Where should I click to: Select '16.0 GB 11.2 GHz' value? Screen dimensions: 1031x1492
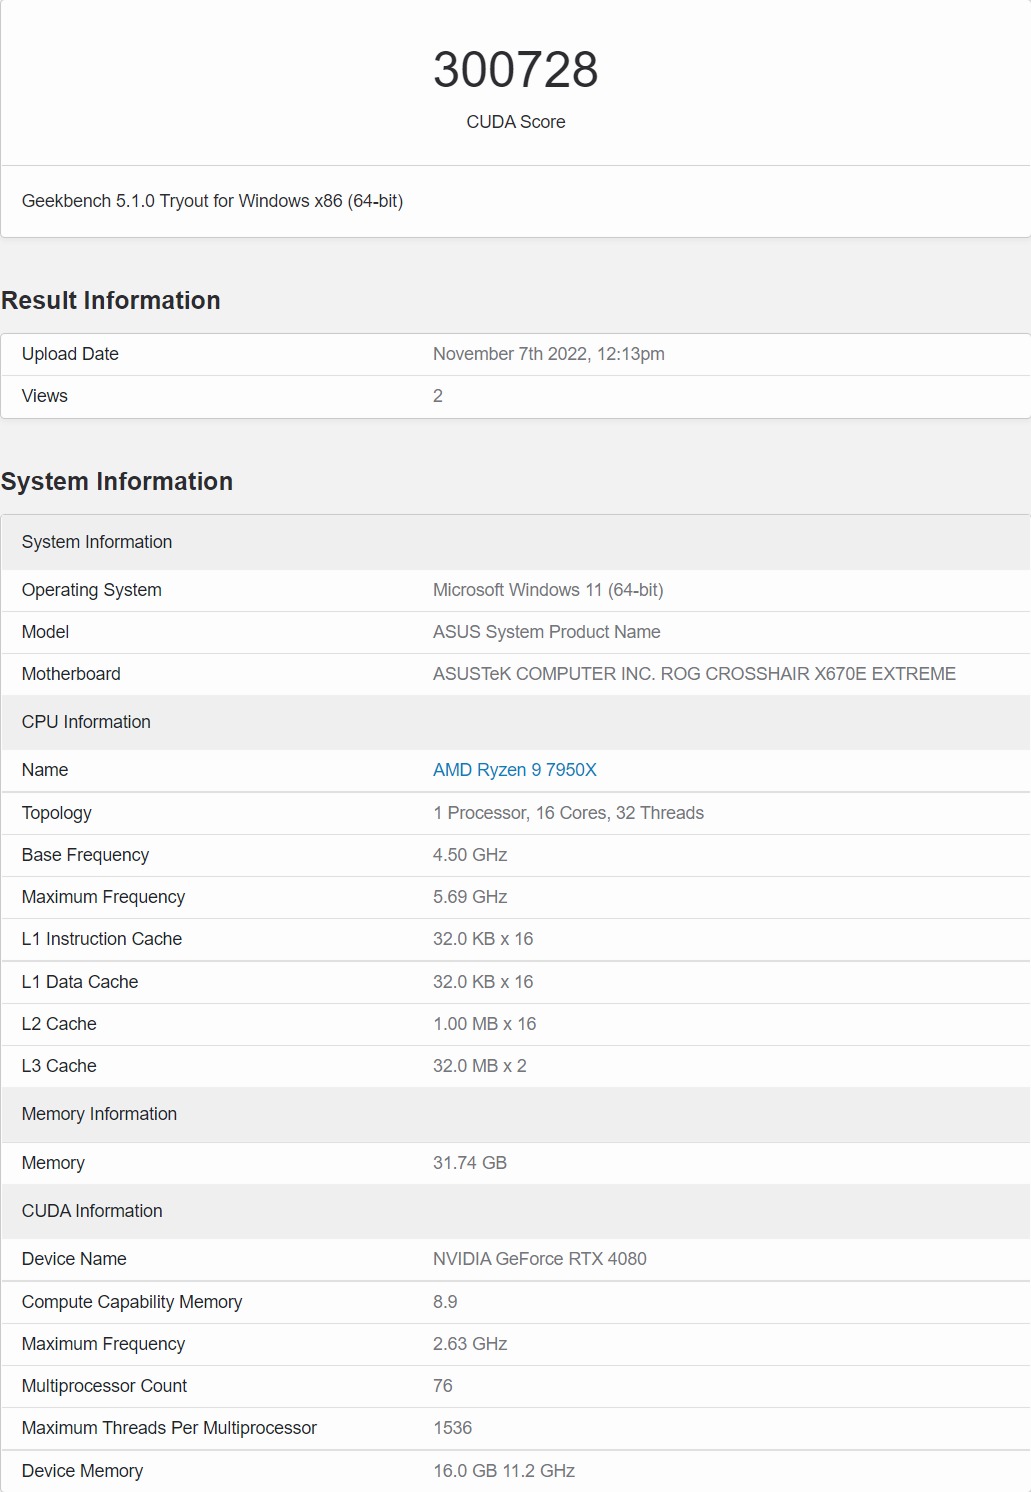504,1471
